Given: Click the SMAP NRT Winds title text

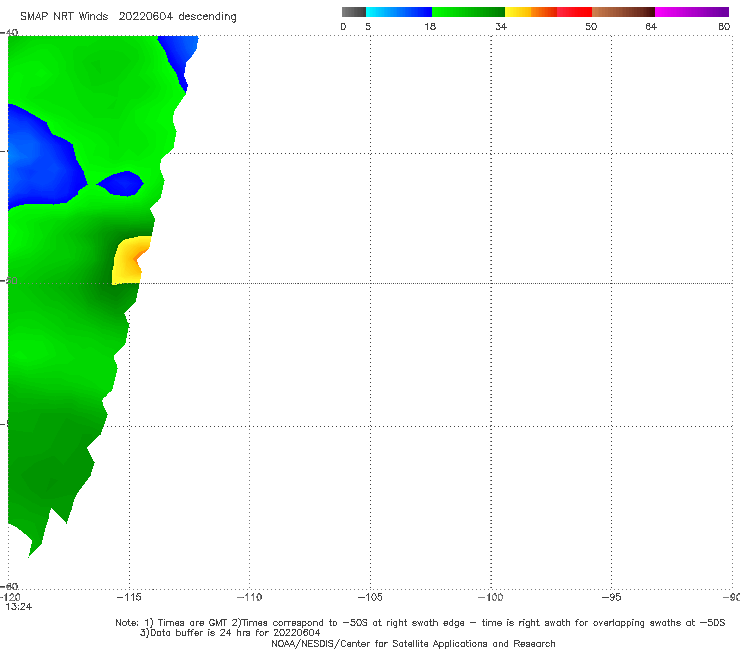Looking at the screenshot, I should pos(64,16).
